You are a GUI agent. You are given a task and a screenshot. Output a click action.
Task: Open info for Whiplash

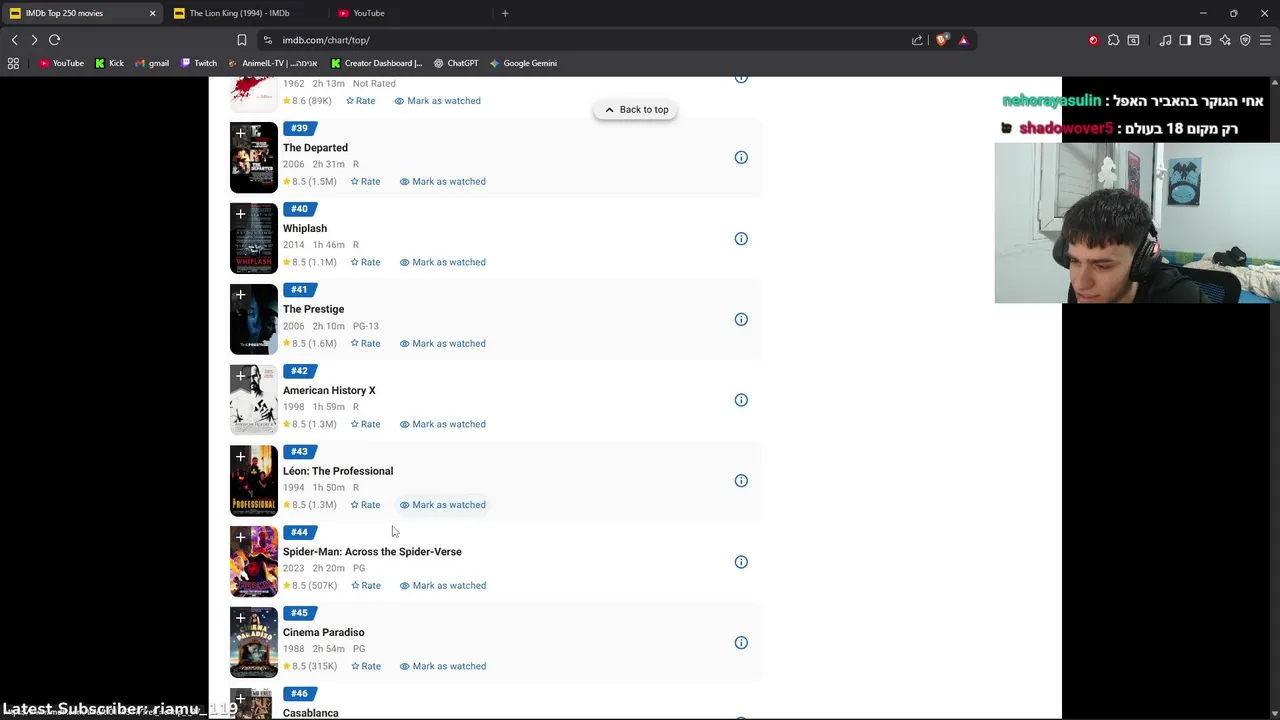click(741, 238)
